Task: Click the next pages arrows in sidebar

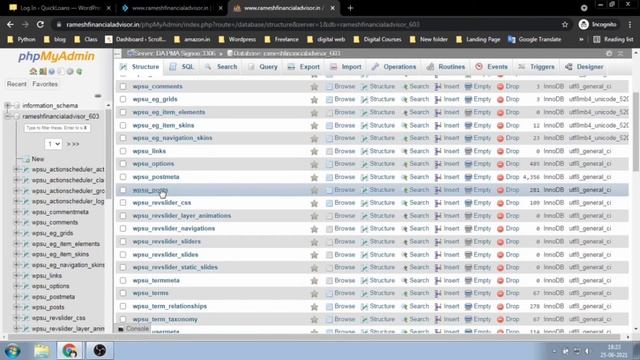Action: [x=73, y=144]
